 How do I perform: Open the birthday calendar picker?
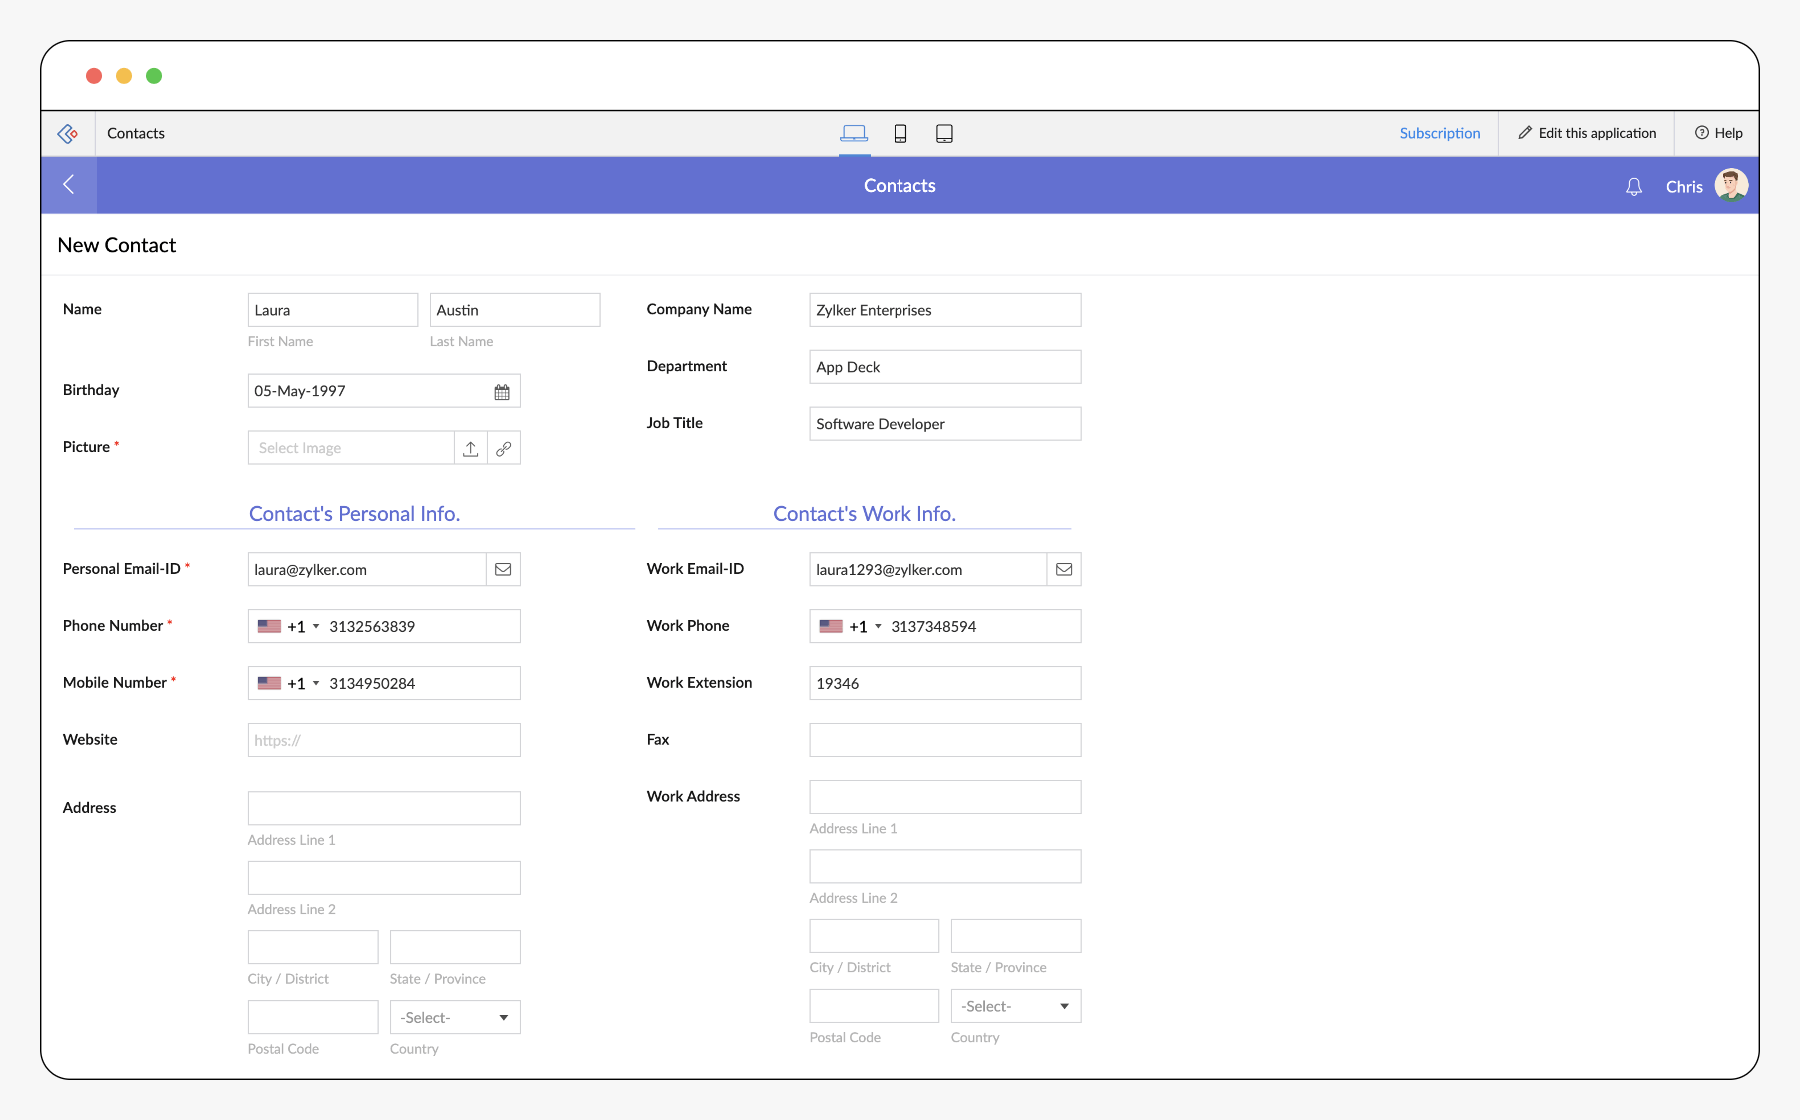(x=502, y=392)
